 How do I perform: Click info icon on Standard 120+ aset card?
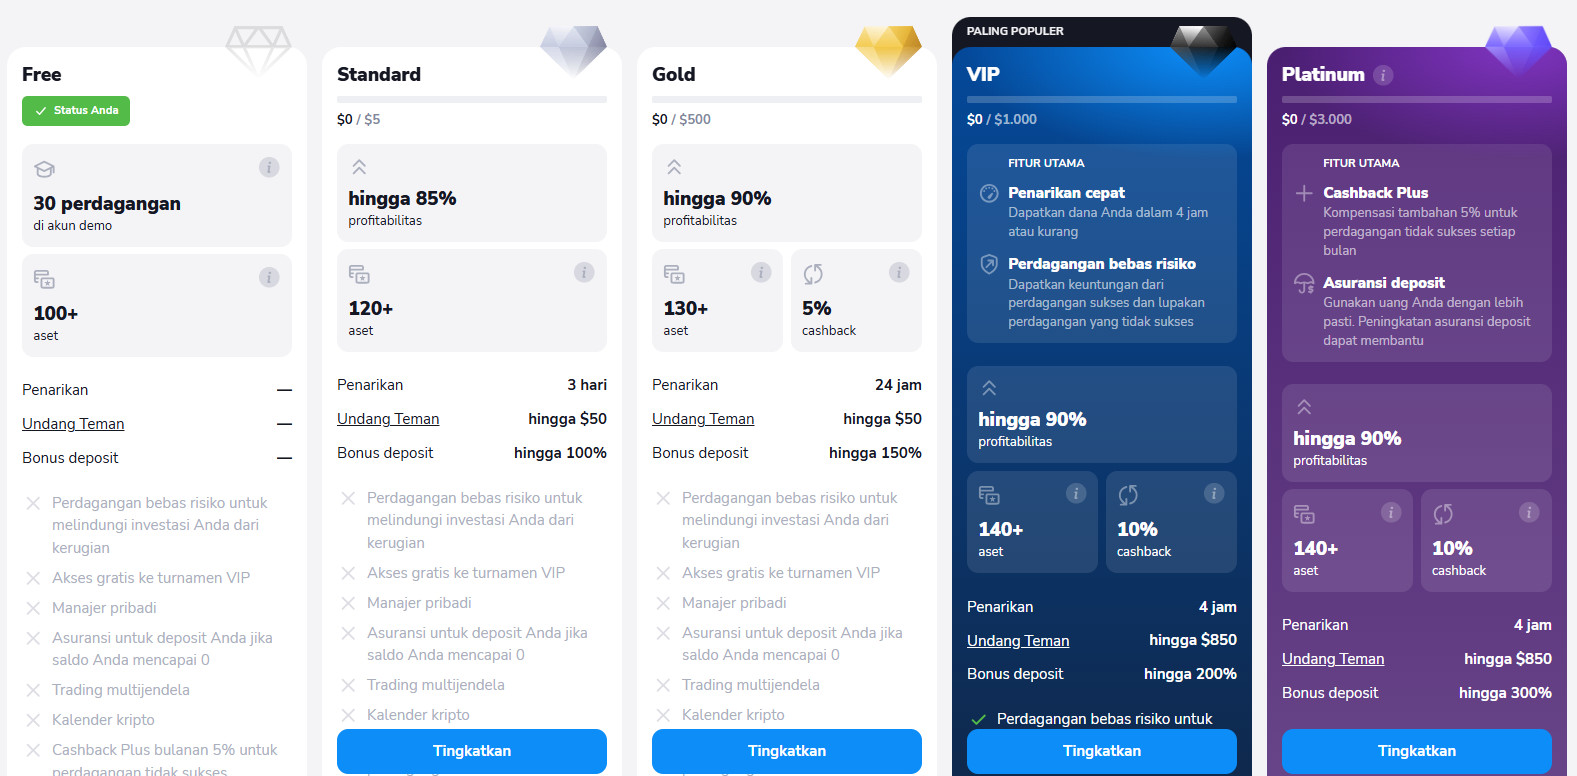point(584,272)
